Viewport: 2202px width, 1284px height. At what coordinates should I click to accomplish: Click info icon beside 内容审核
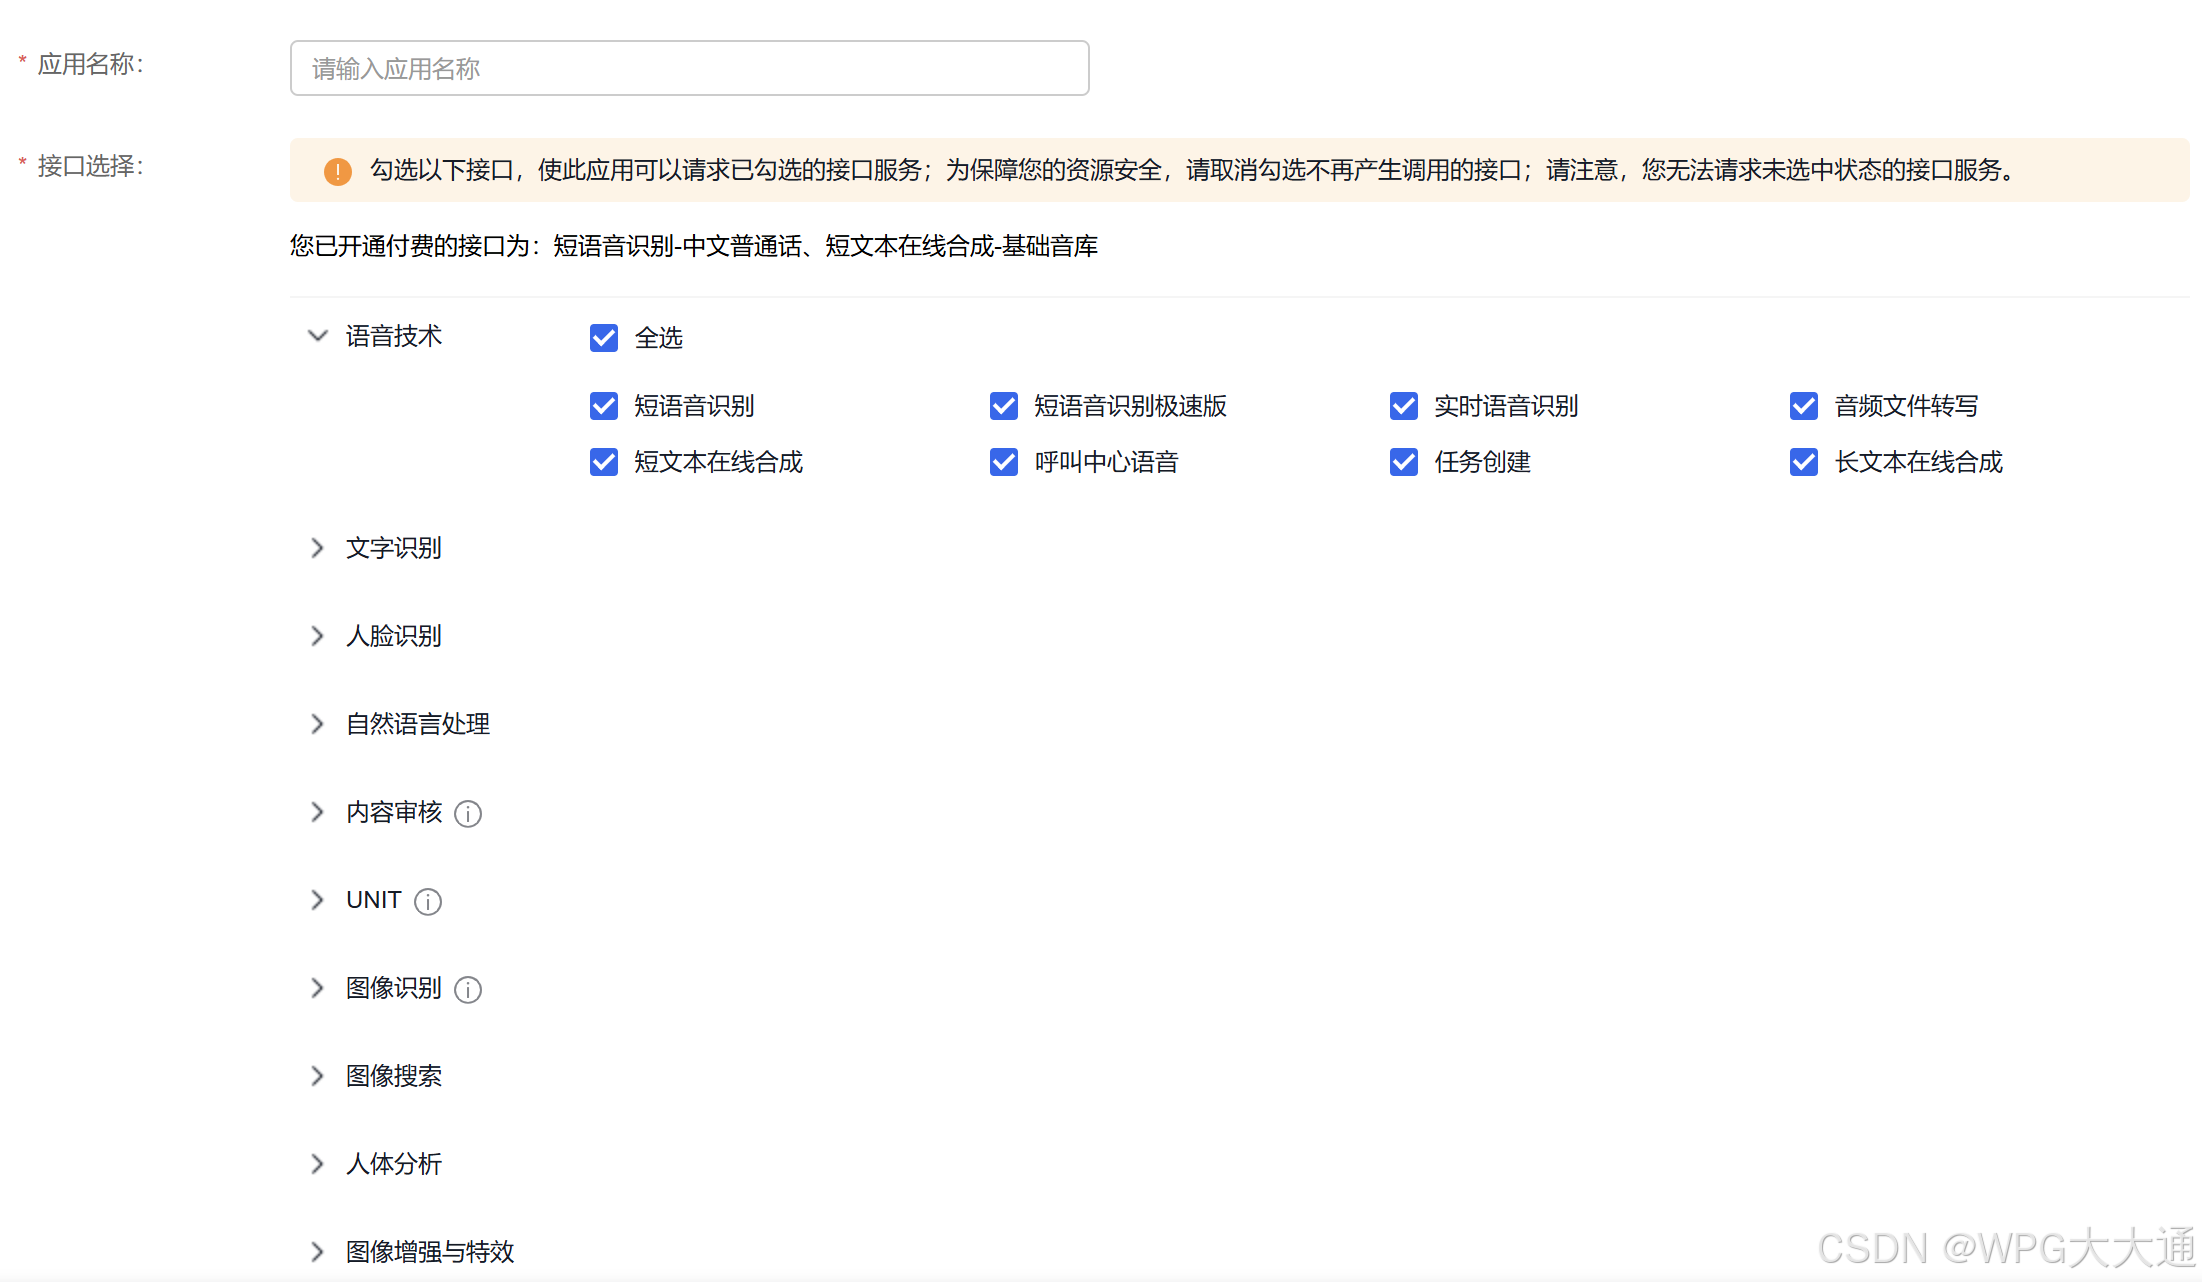click(468, 814)
